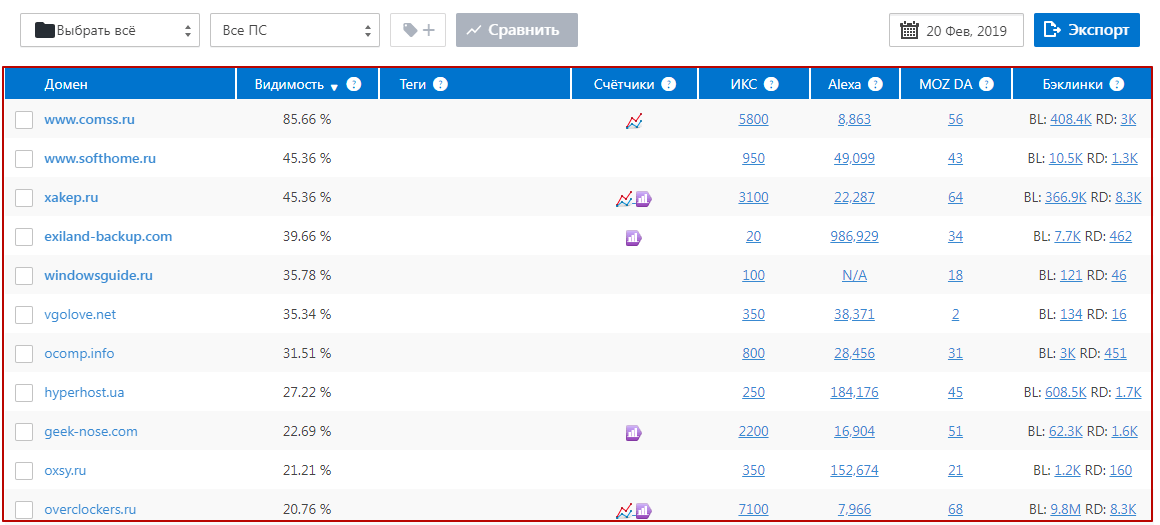The height and width of the screenshot is (525, 1160).
Task: Click the purple counter icon for exiland-backup.com
Action: point(634,238)
